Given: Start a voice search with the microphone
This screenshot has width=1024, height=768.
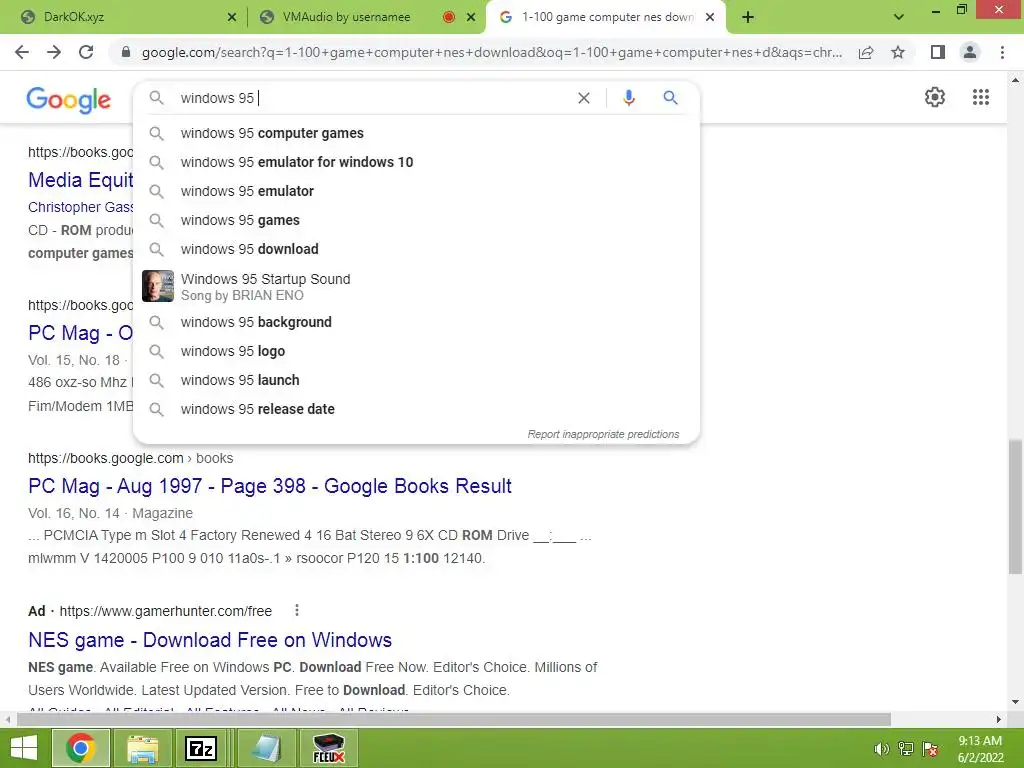Looking at the screenshot, I should (628, 98).
